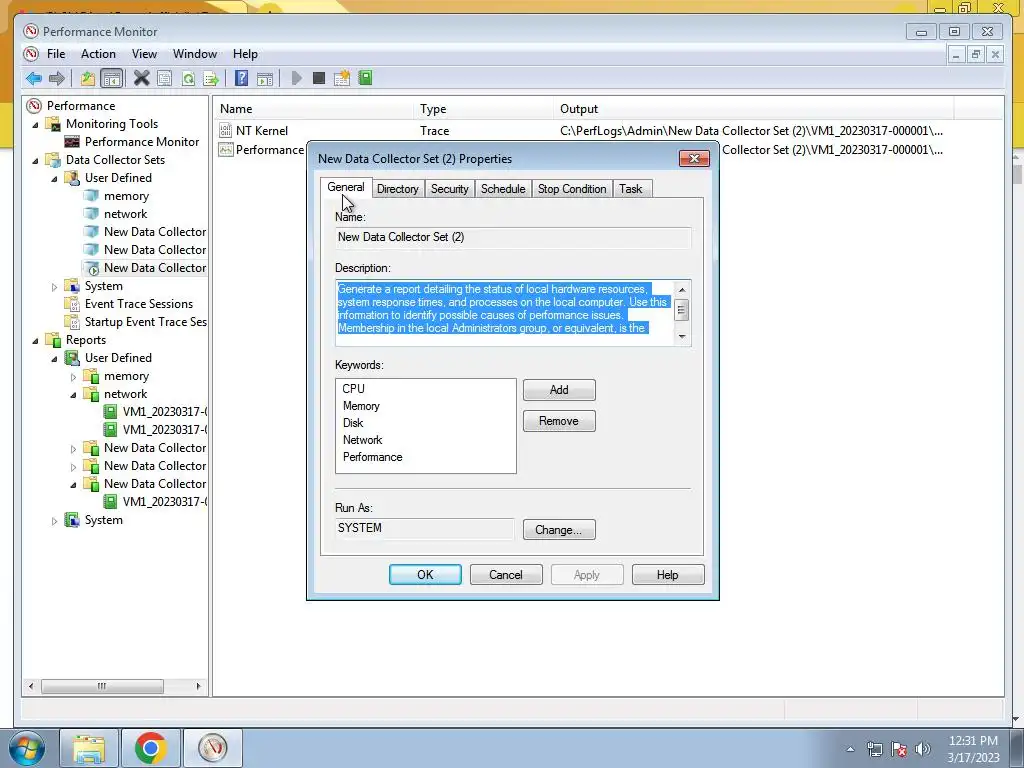Click the New Data Collector icon with star
The height and width of the screenshot is (768, 1024).
[342, 78]
